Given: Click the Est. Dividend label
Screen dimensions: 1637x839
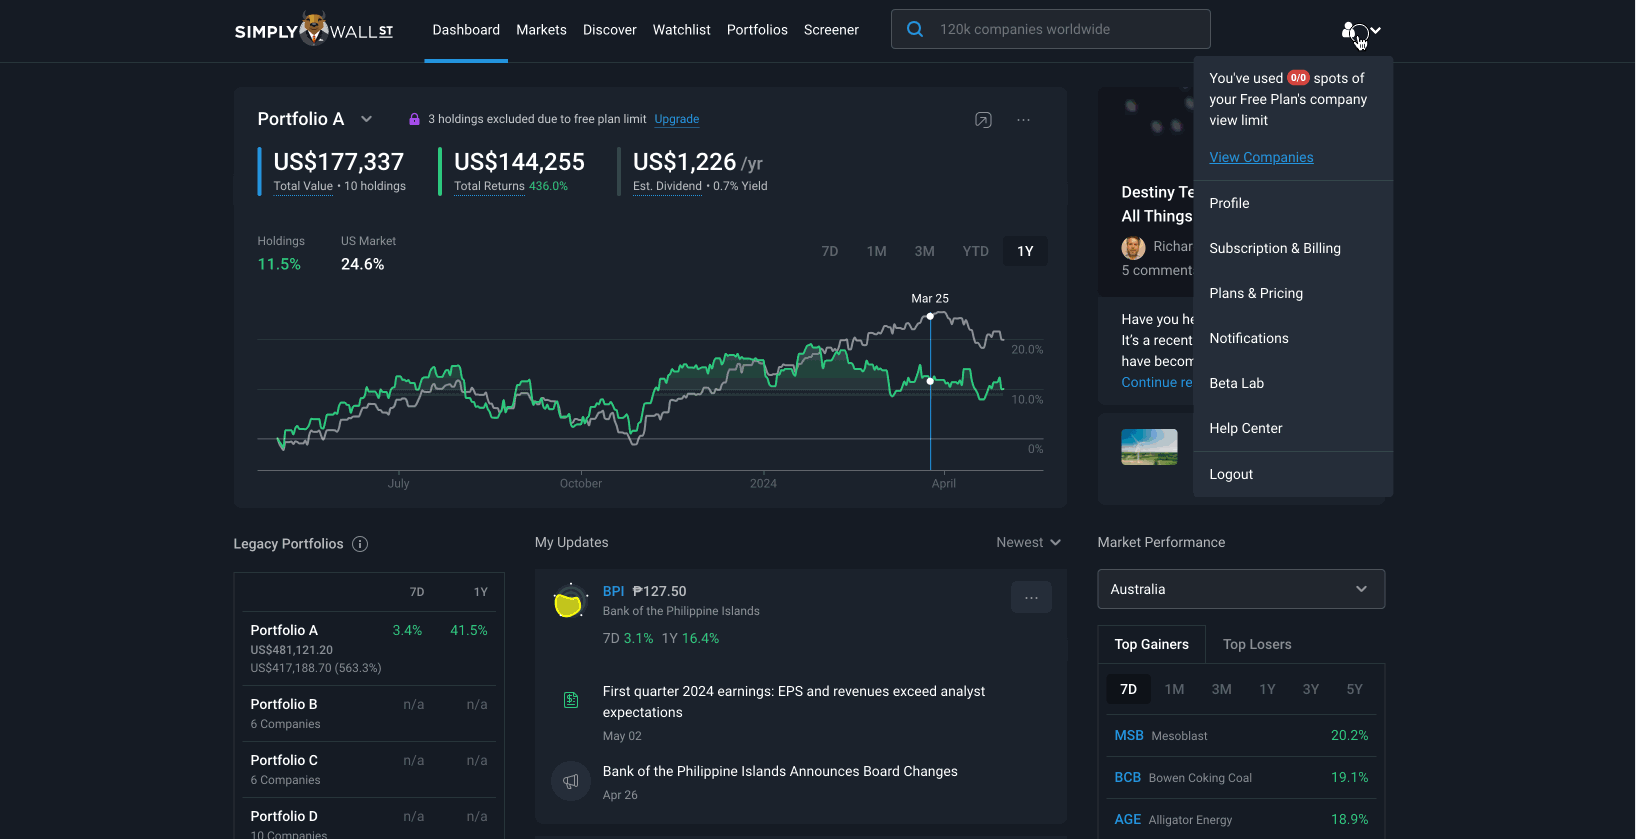Looking at the screenshot, I should coord(667,186).
